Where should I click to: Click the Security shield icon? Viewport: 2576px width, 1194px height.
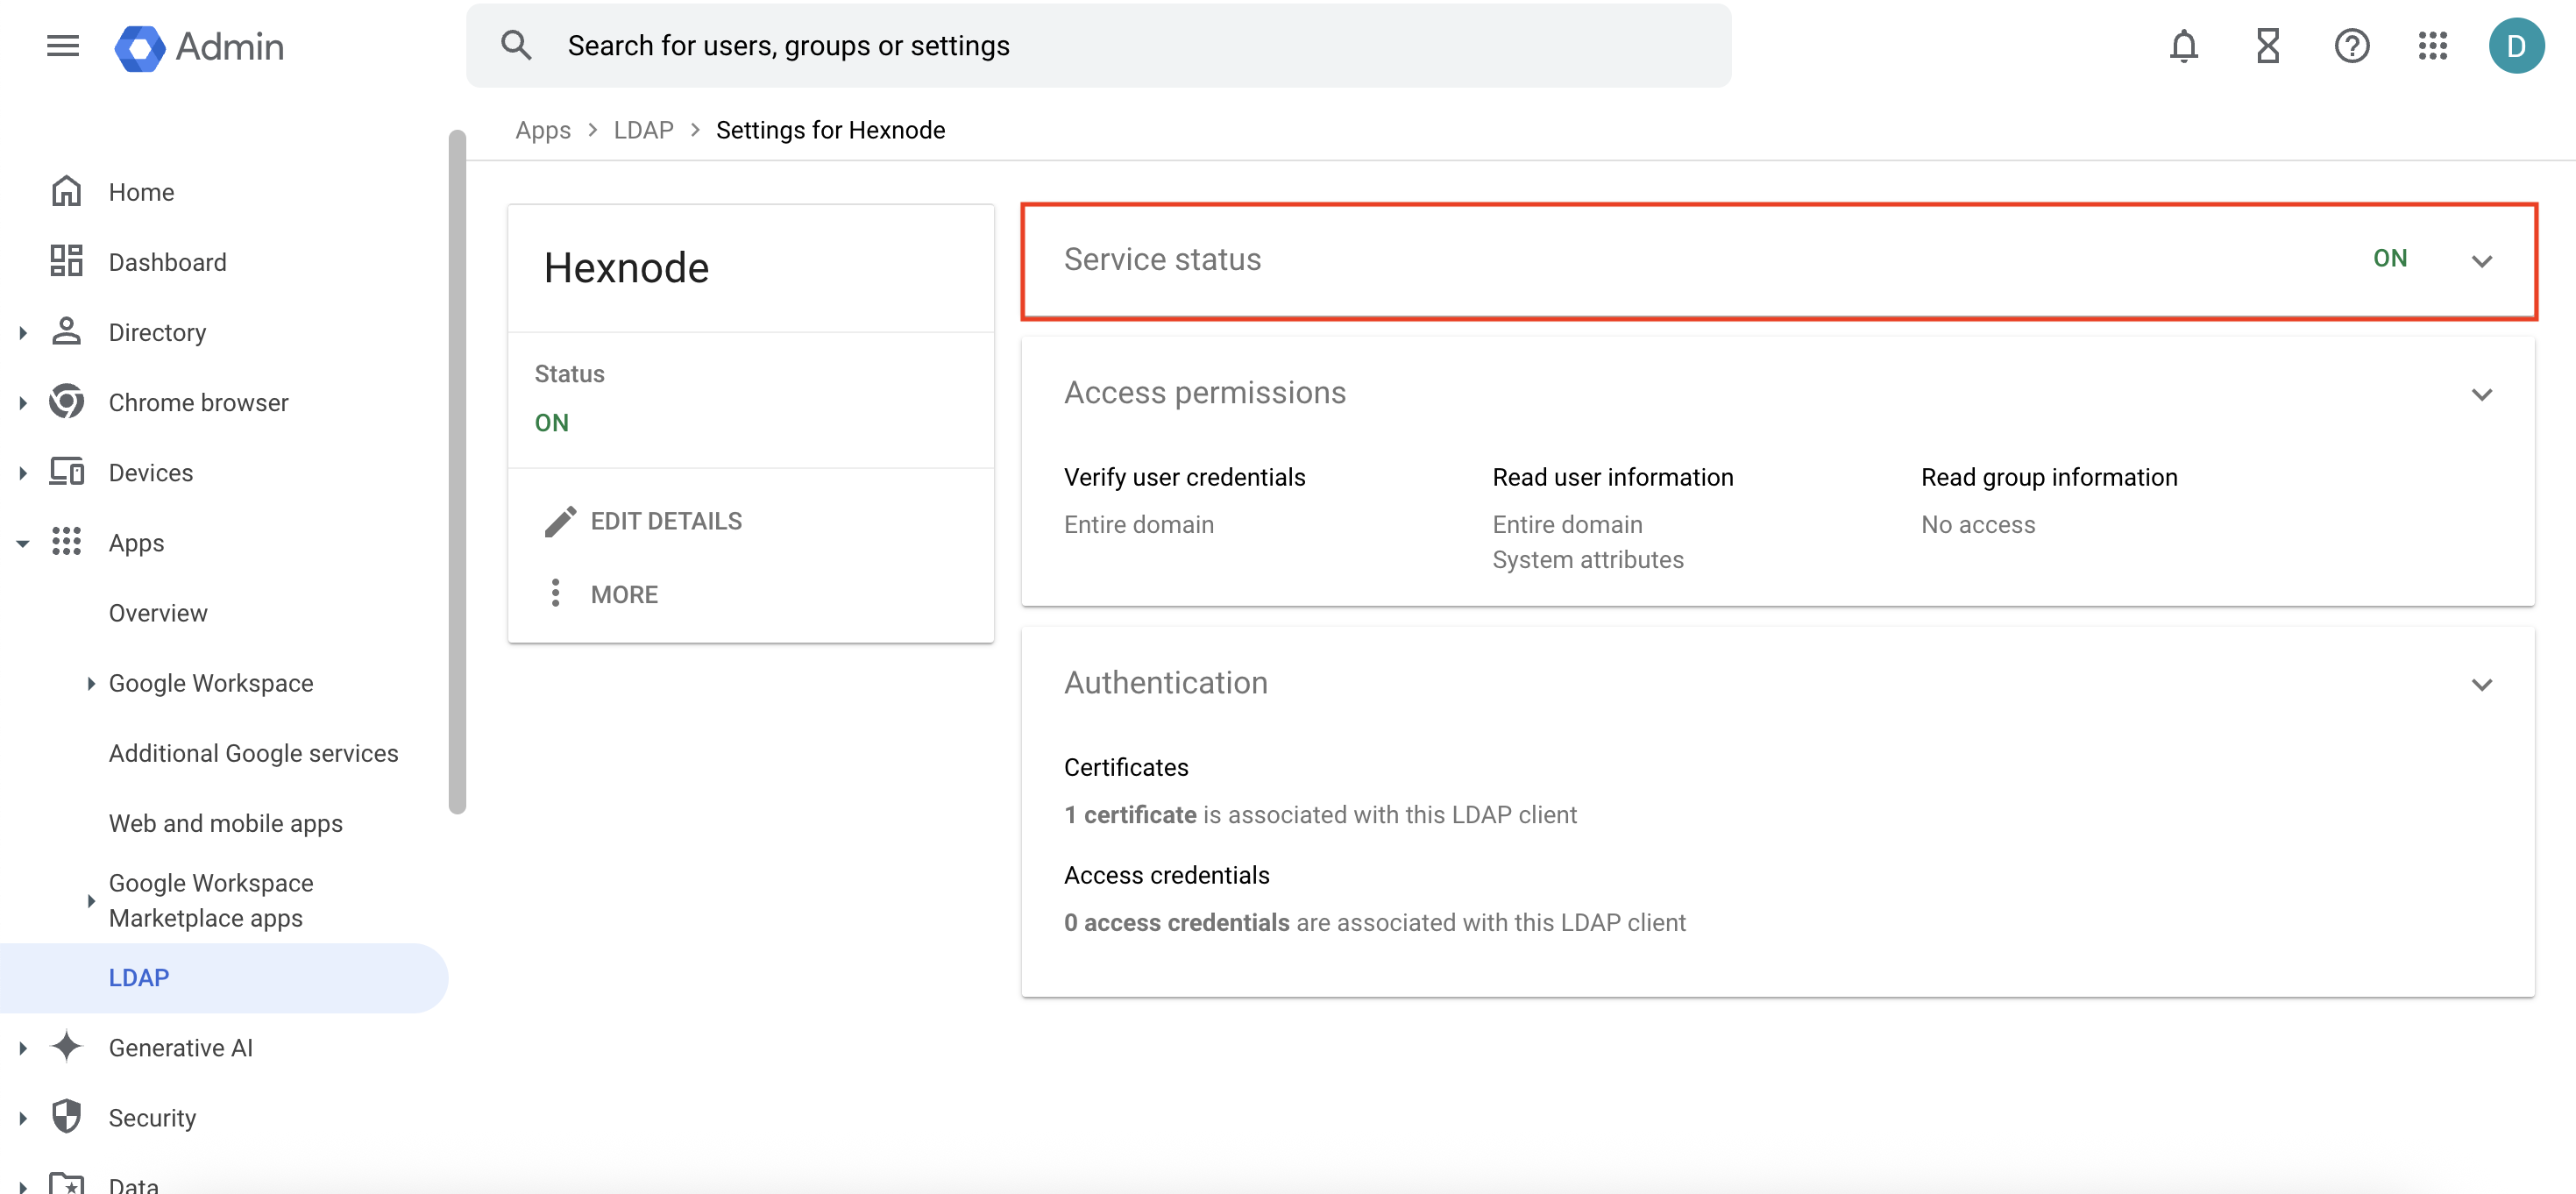66,1116
